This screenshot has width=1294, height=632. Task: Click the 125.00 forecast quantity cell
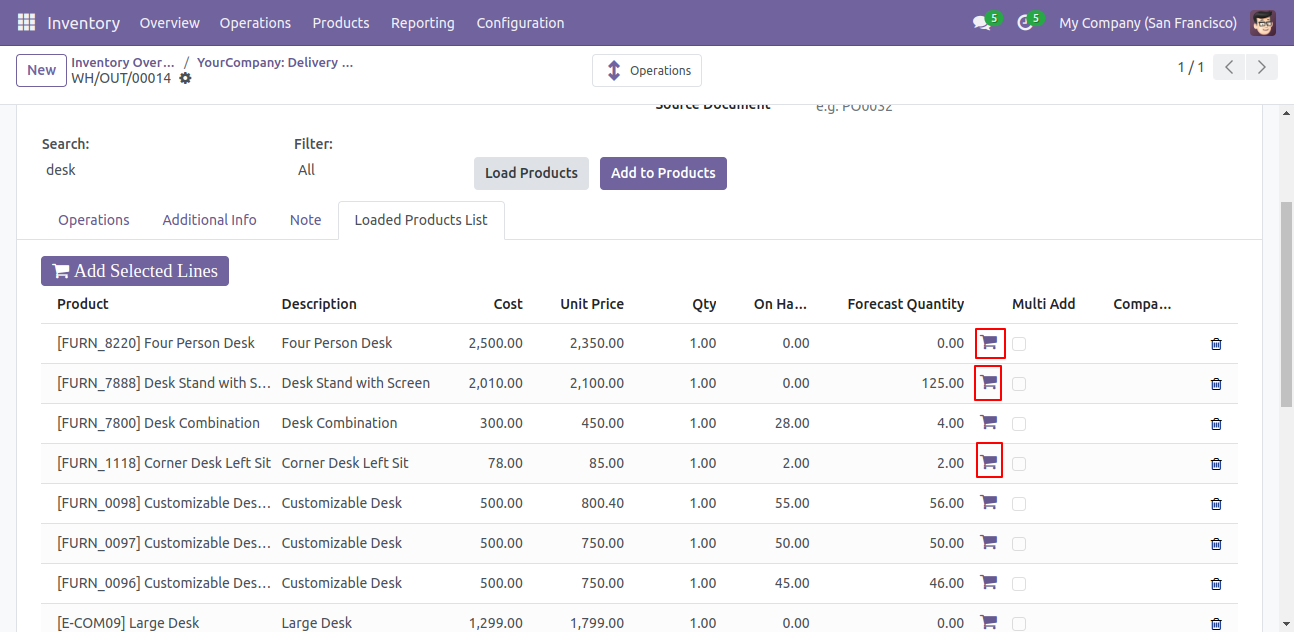point(943,383)
